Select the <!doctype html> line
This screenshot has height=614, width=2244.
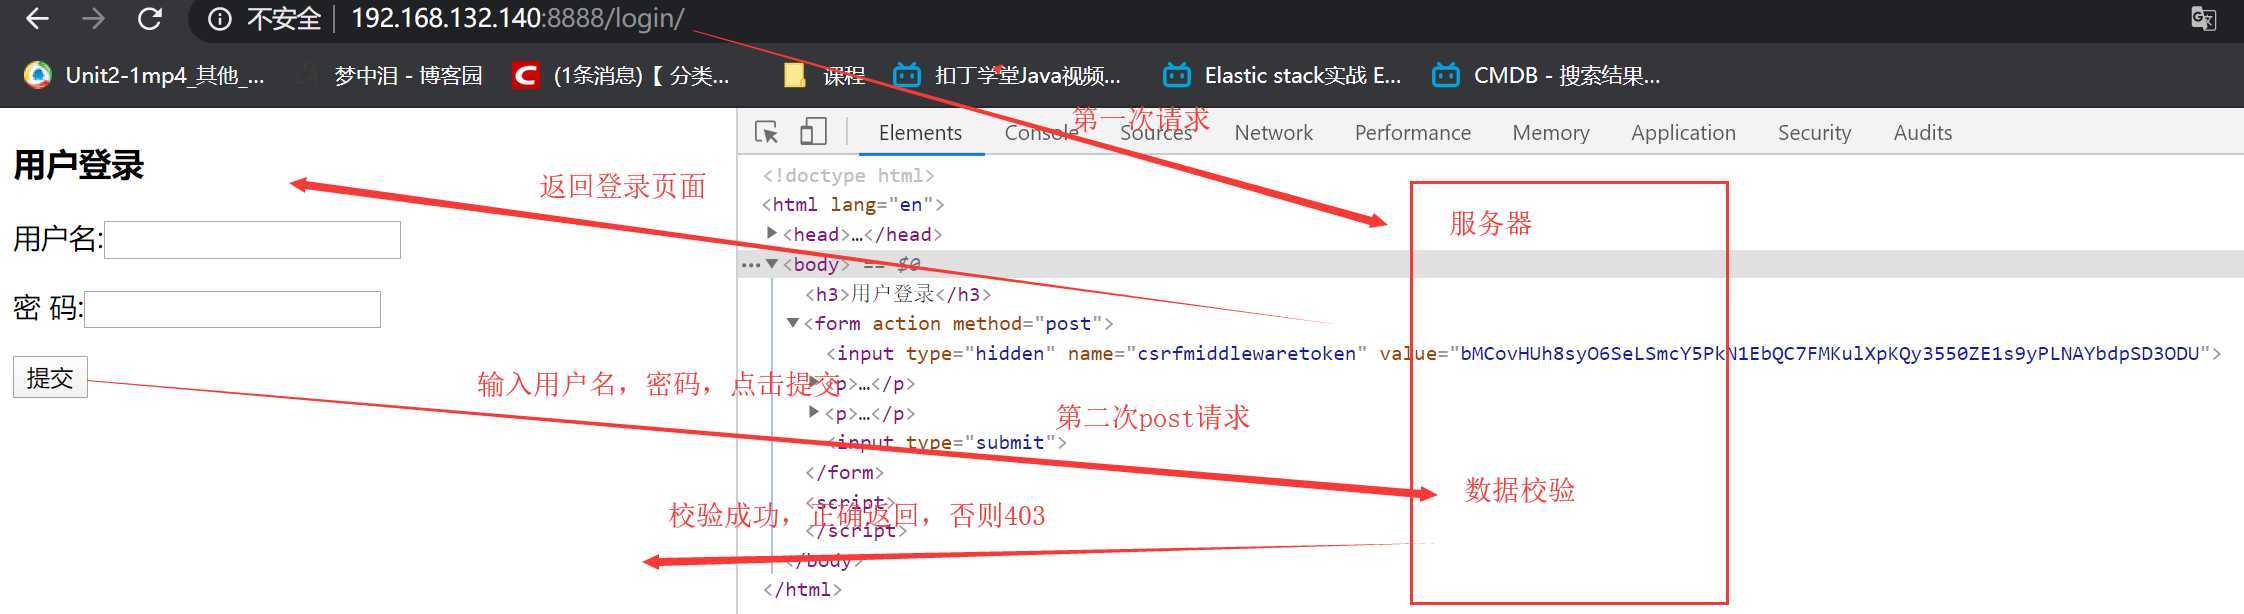(x=848, y=175)
